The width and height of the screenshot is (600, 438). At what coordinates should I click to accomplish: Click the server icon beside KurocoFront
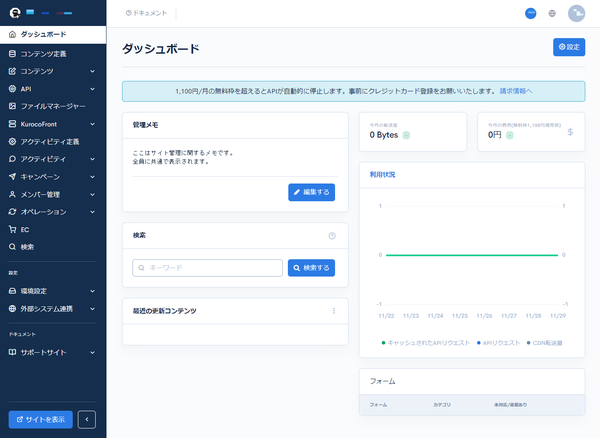pos(12,124)
